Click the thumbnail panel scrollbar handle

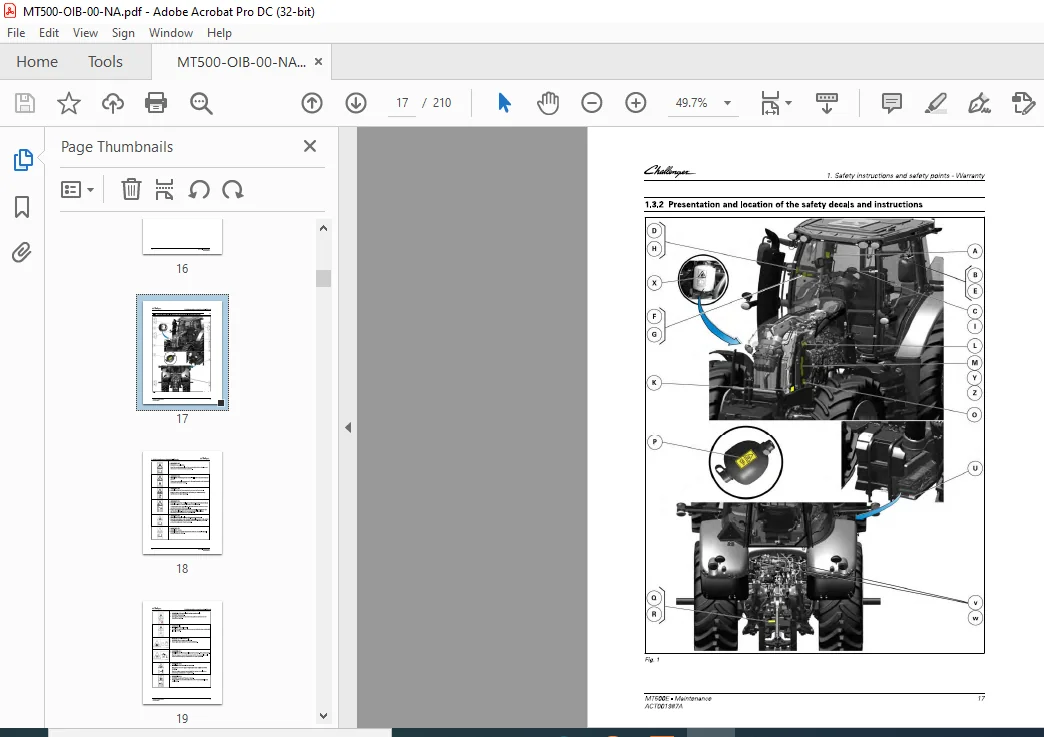point(324,278)
